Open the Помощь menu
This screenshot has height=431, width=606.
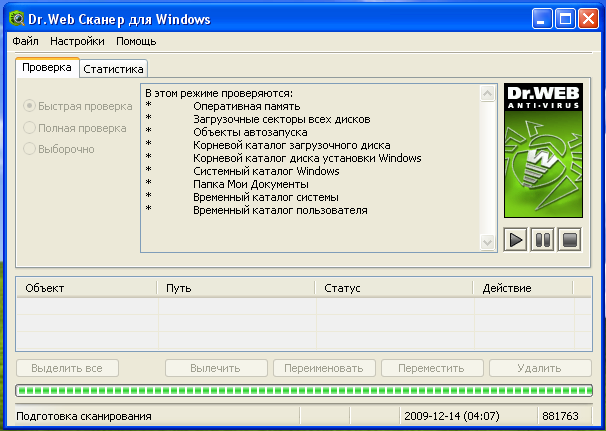pos(136,41)
